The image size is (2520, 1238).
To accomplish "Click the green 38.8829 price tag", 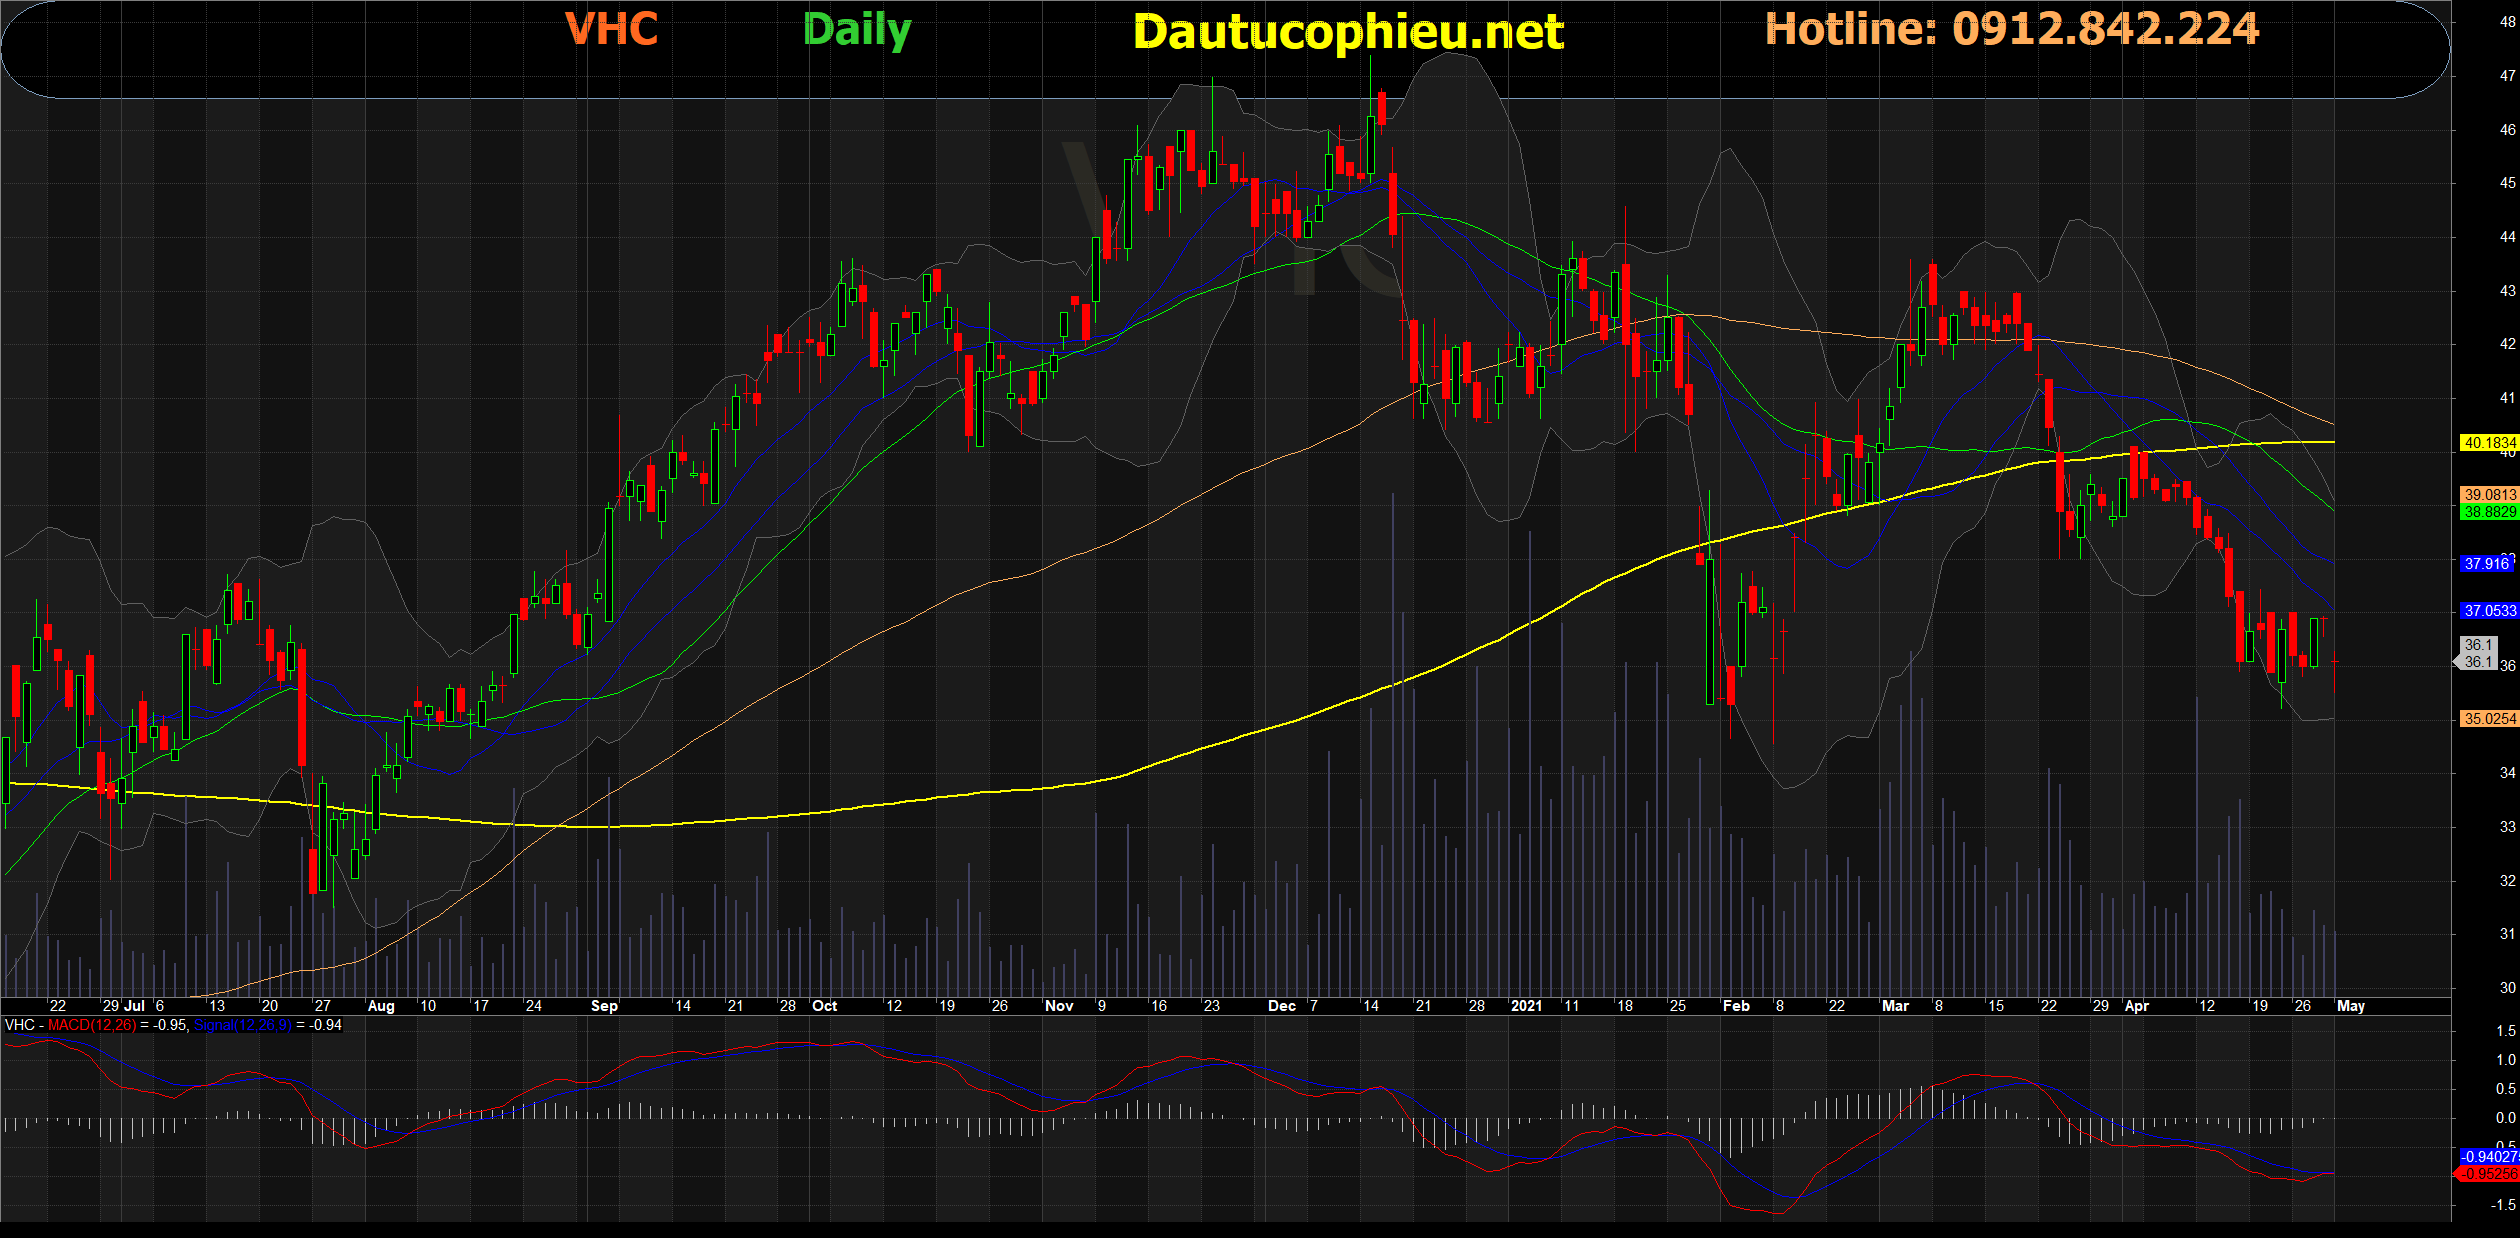I will (2488, 511).
